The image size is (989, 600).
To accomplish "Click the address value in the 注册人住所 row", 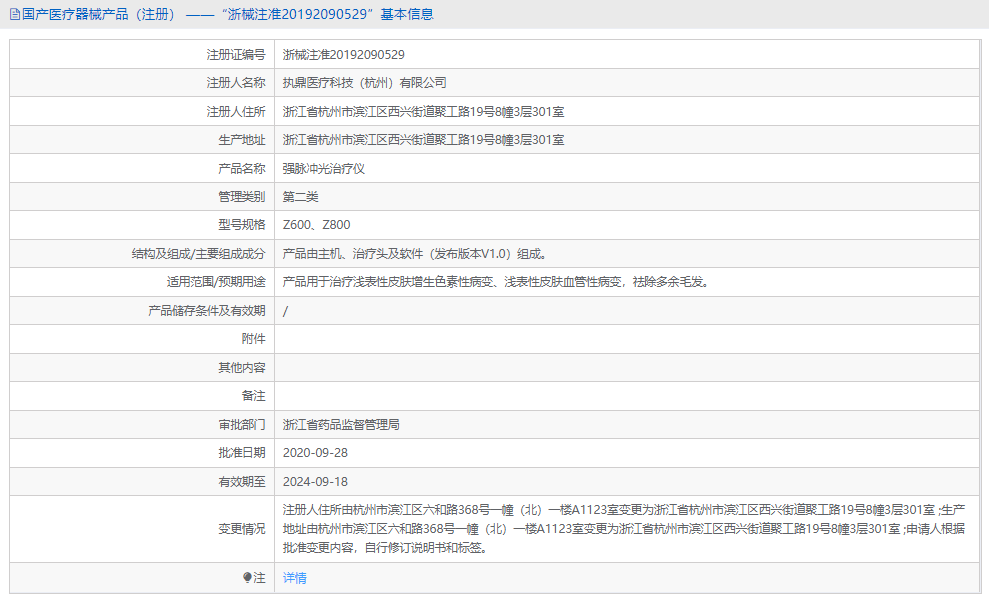I will click(423, 112).
